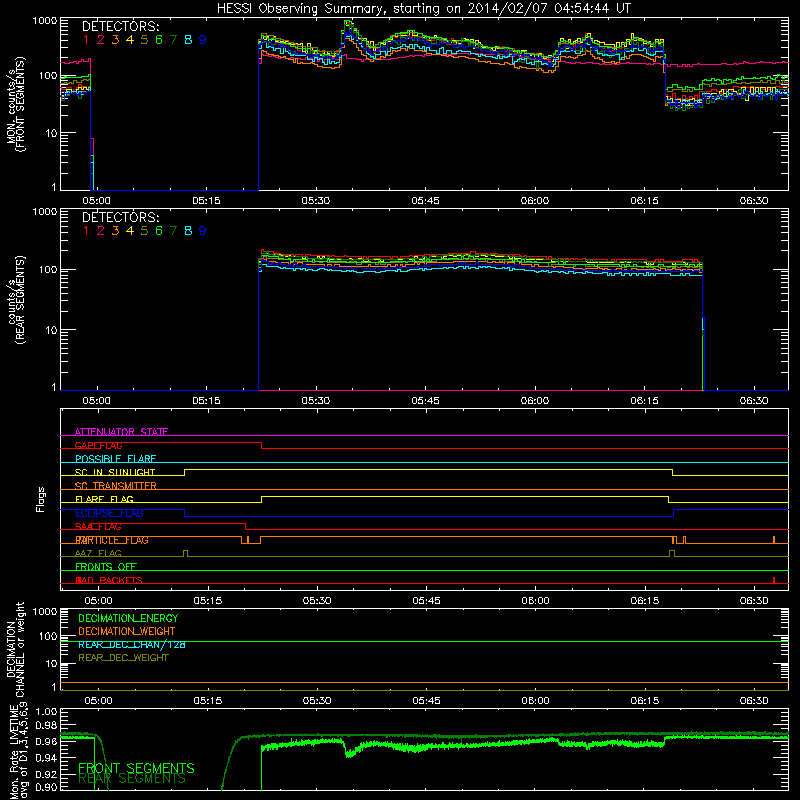Click detector 1 in rear segments legend
The height and width of the screenshot is (800, 800).
(x=86, y=231)
